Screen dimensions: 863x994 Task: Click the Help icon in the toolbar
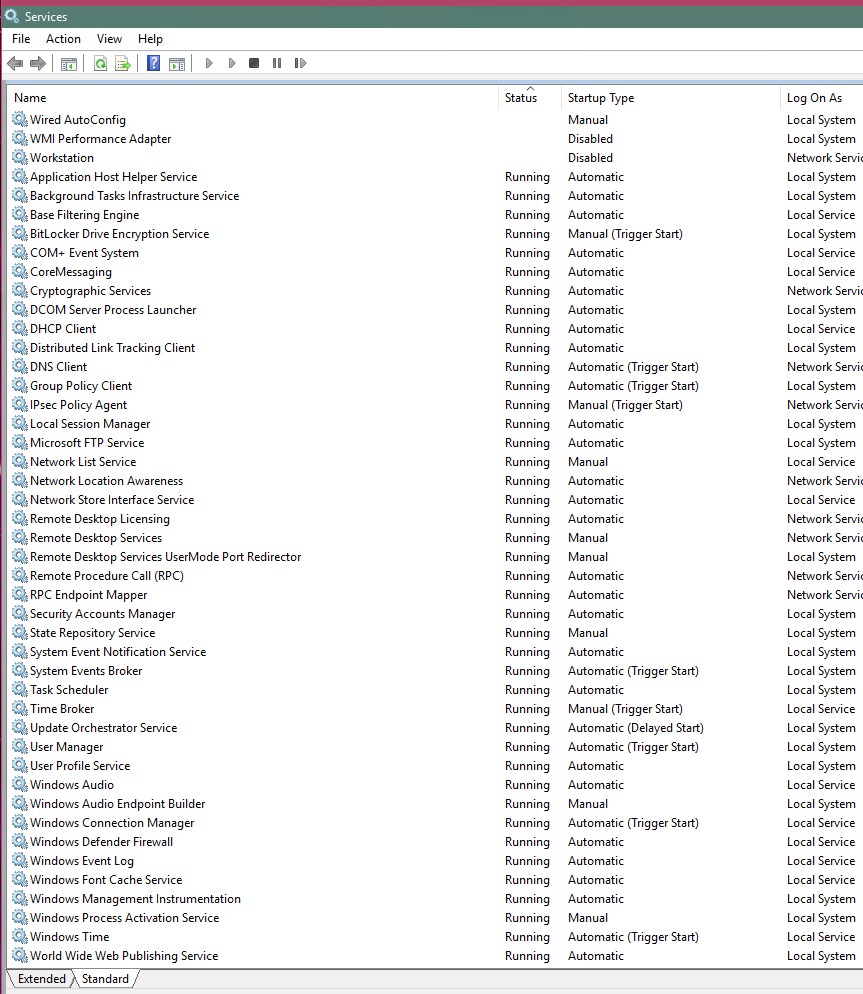click(151, 63)
